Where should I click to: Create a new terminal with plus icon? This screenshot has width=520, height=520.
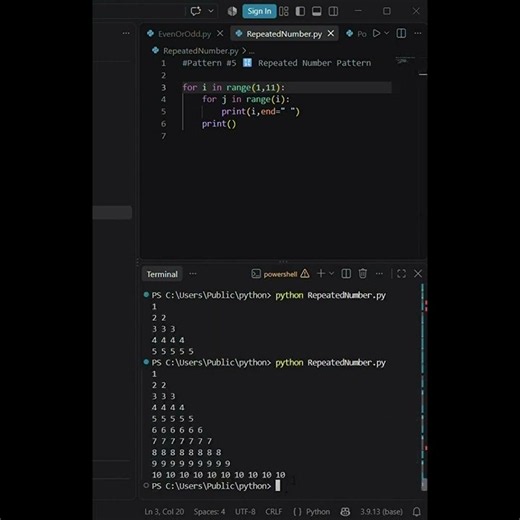pos(321,274)
